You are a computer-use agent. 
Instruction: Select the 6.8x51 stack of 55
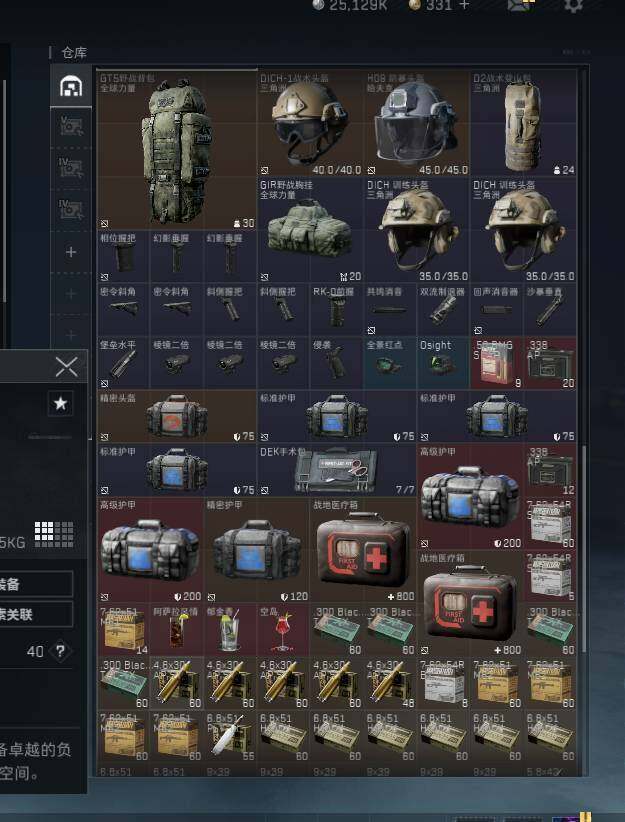230,736
